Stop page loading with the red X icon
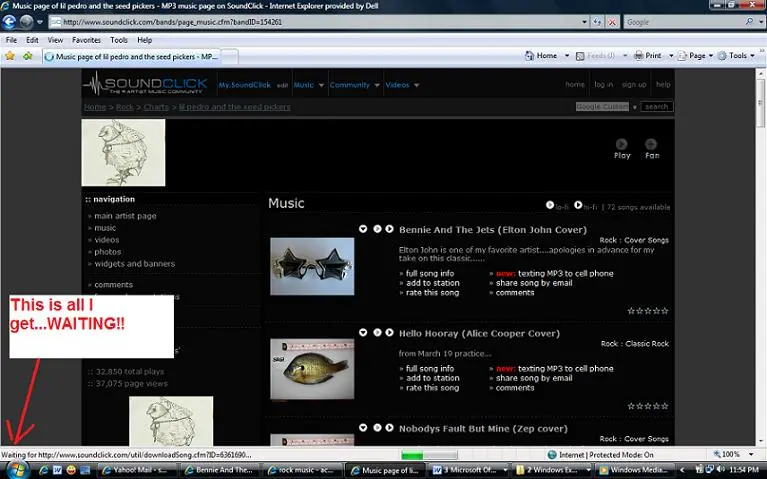This screenshot has width=767, height=479. 611,22
